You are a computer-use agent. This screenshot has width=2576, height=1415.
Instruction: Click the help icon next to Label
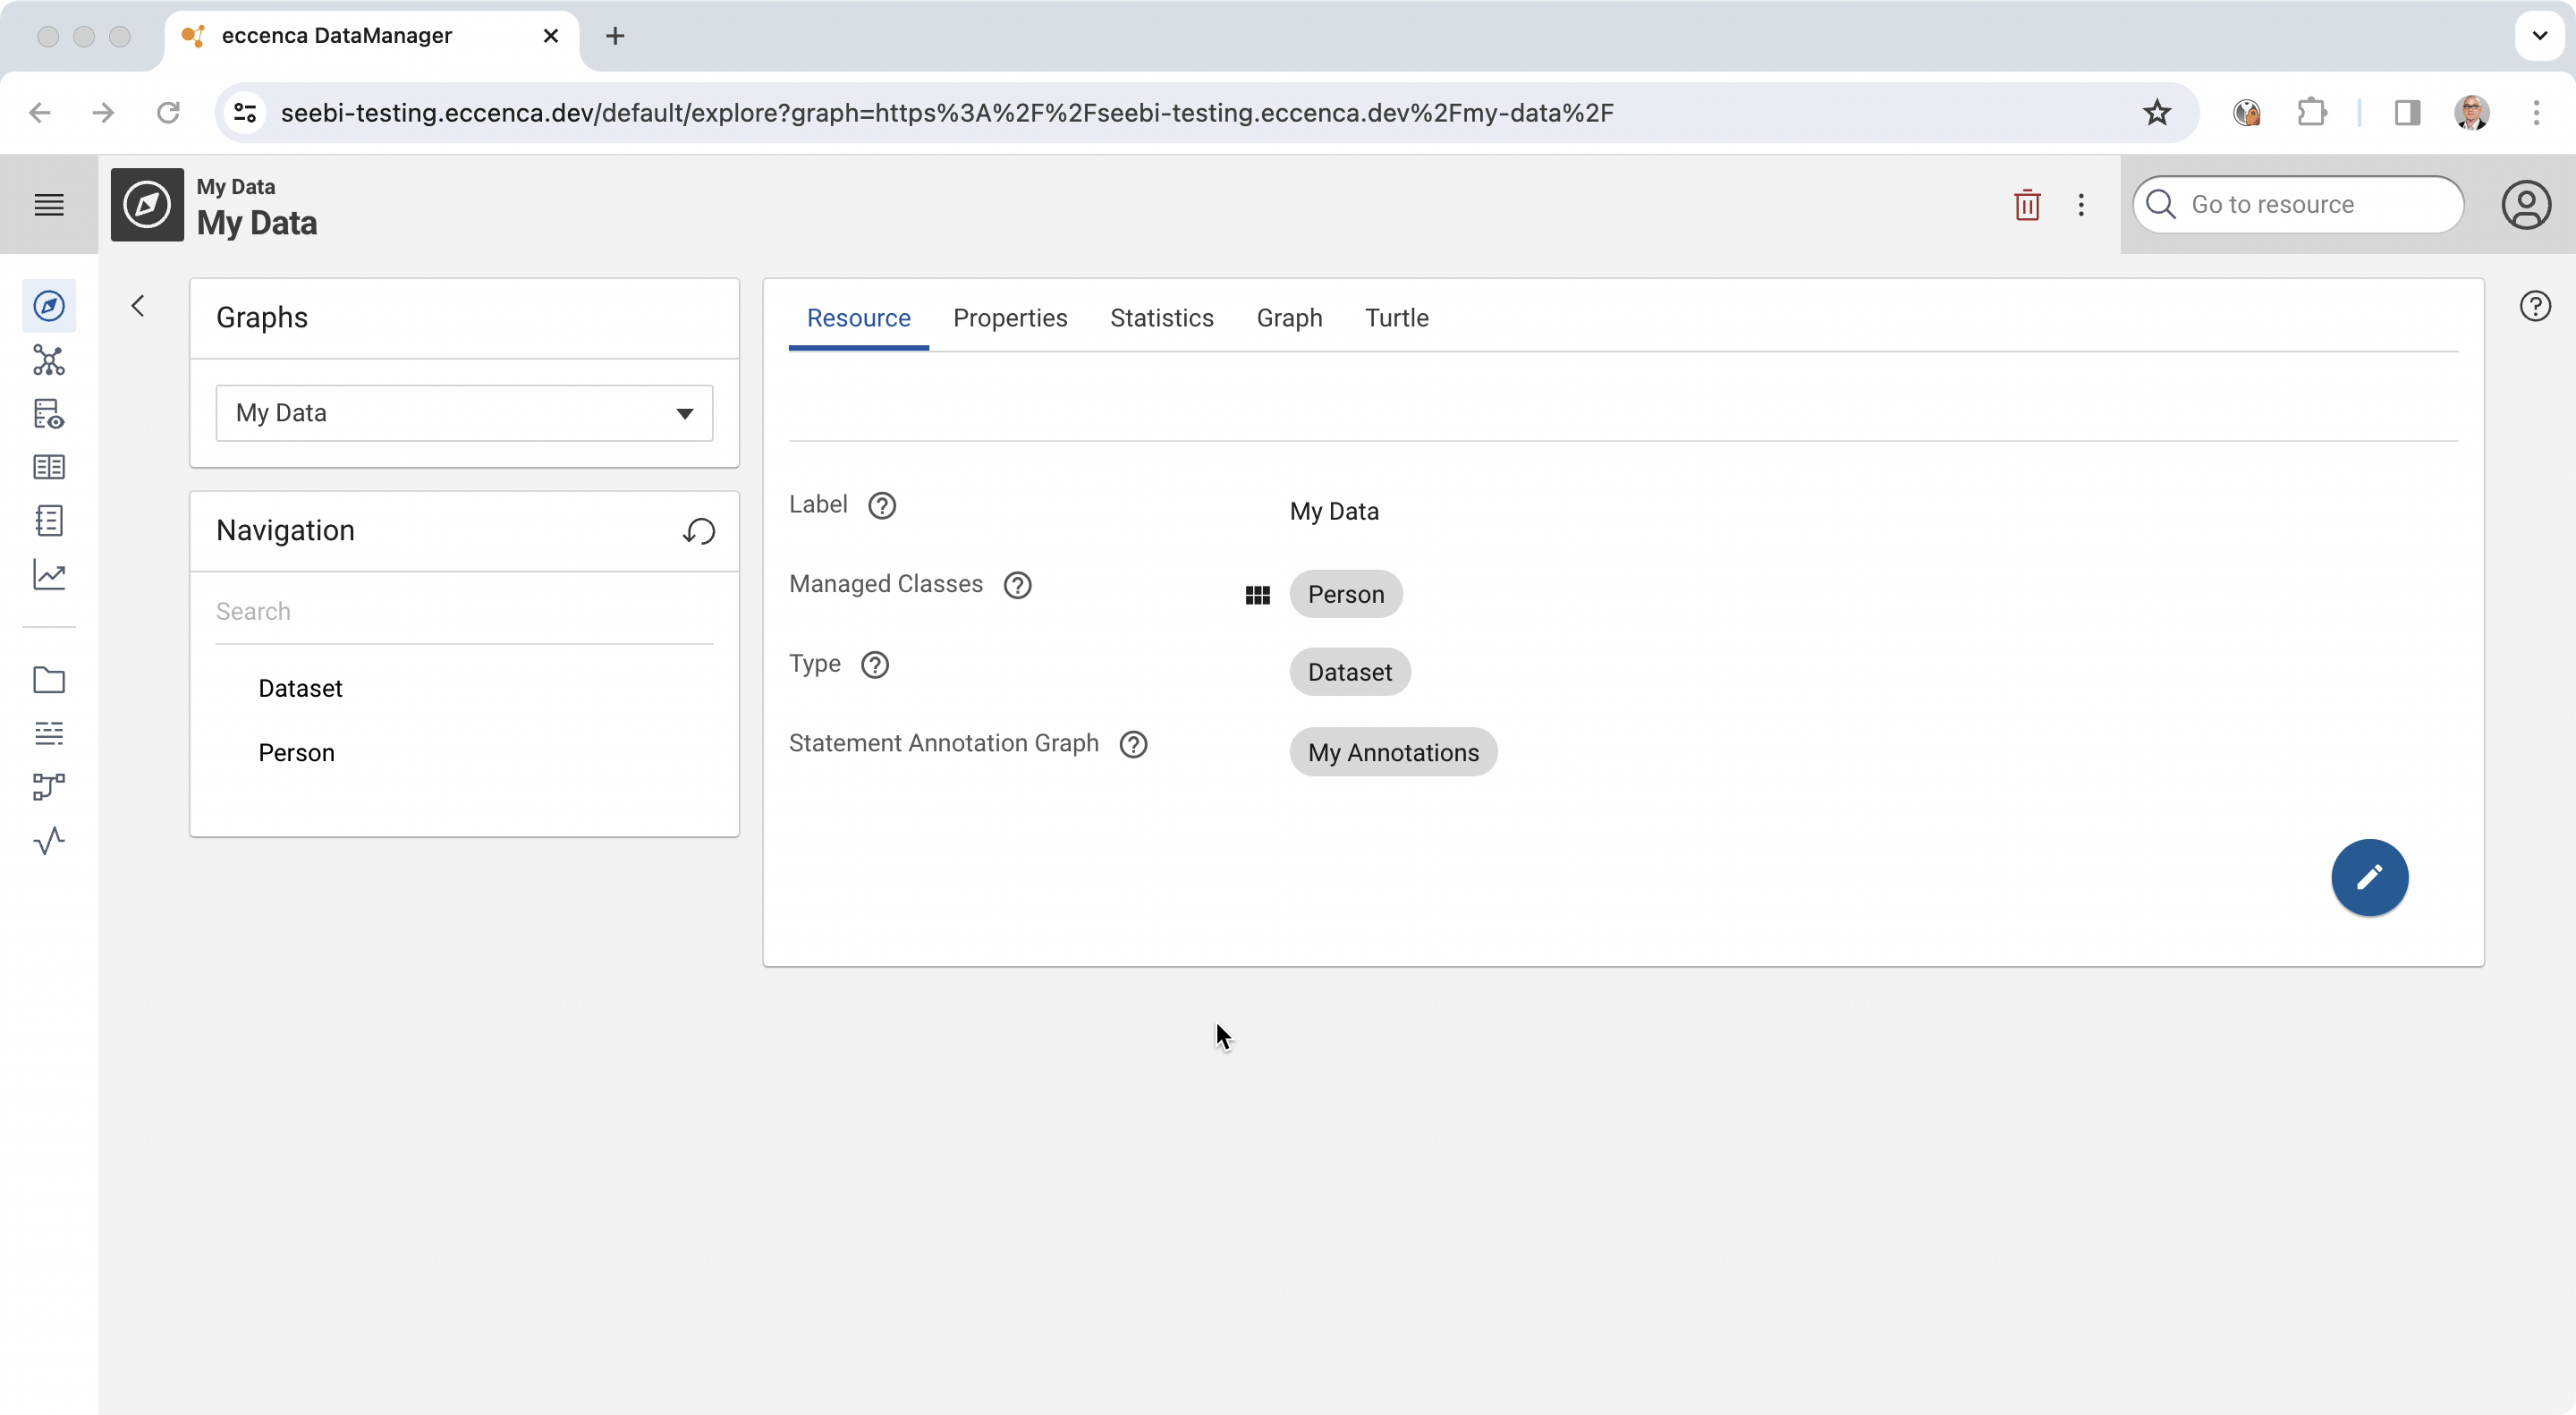[x=881, y=505]
